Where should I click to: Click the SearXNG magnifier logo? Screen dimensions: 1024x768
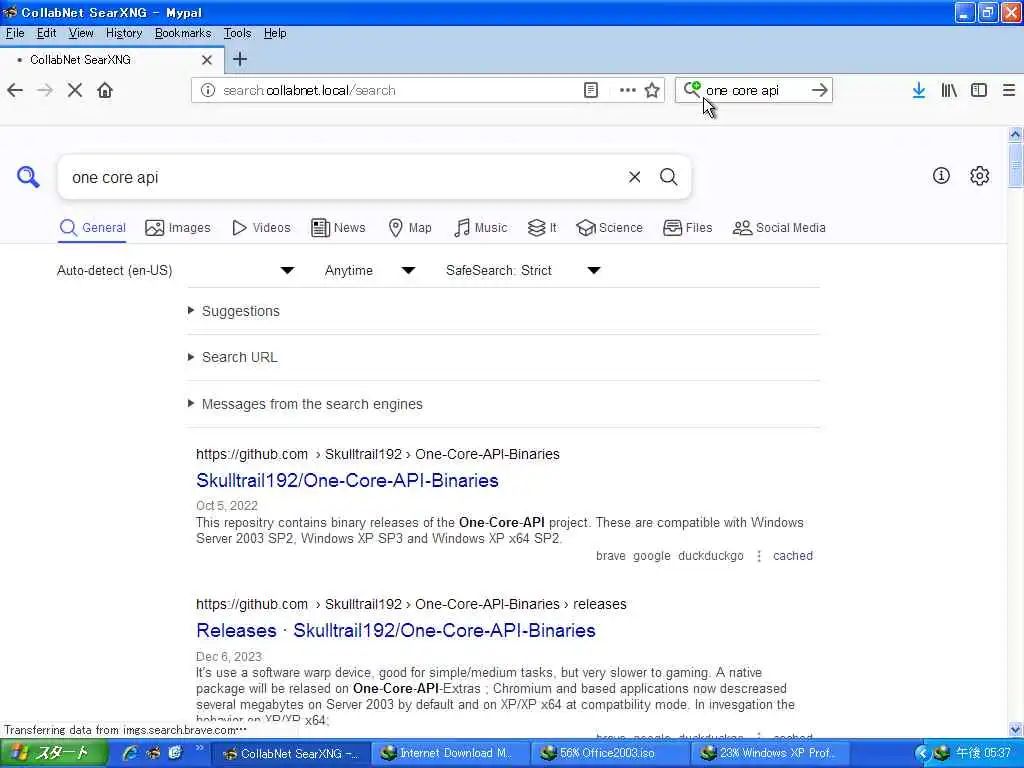tap(28, 177)
